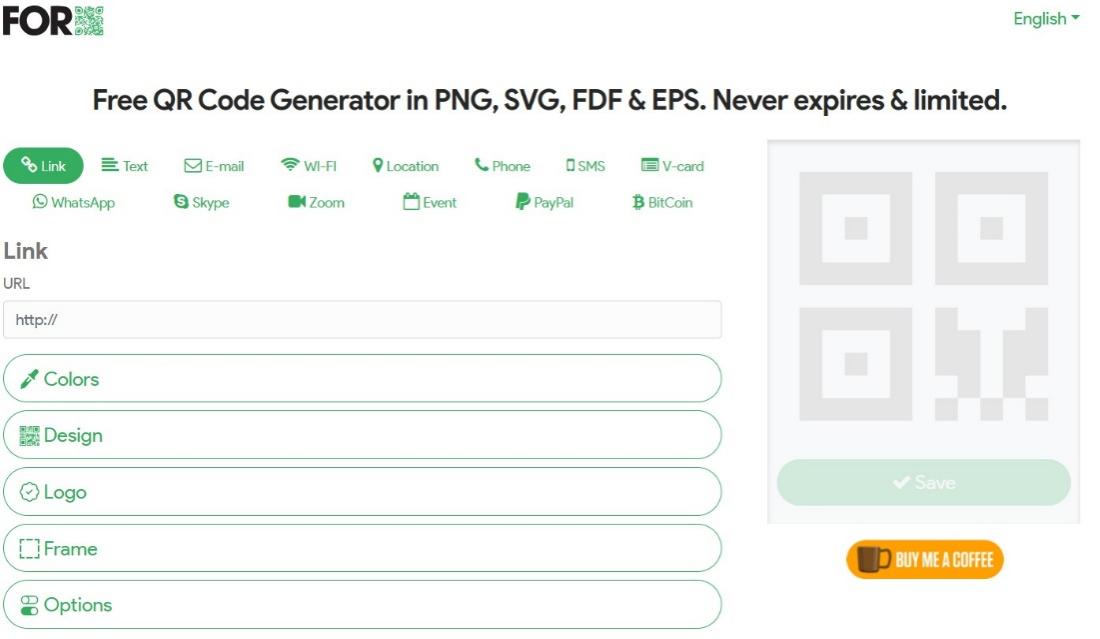This screenshot has width=1100, height=639.
Task: Expand the Options section
Action: pos(362,605)
